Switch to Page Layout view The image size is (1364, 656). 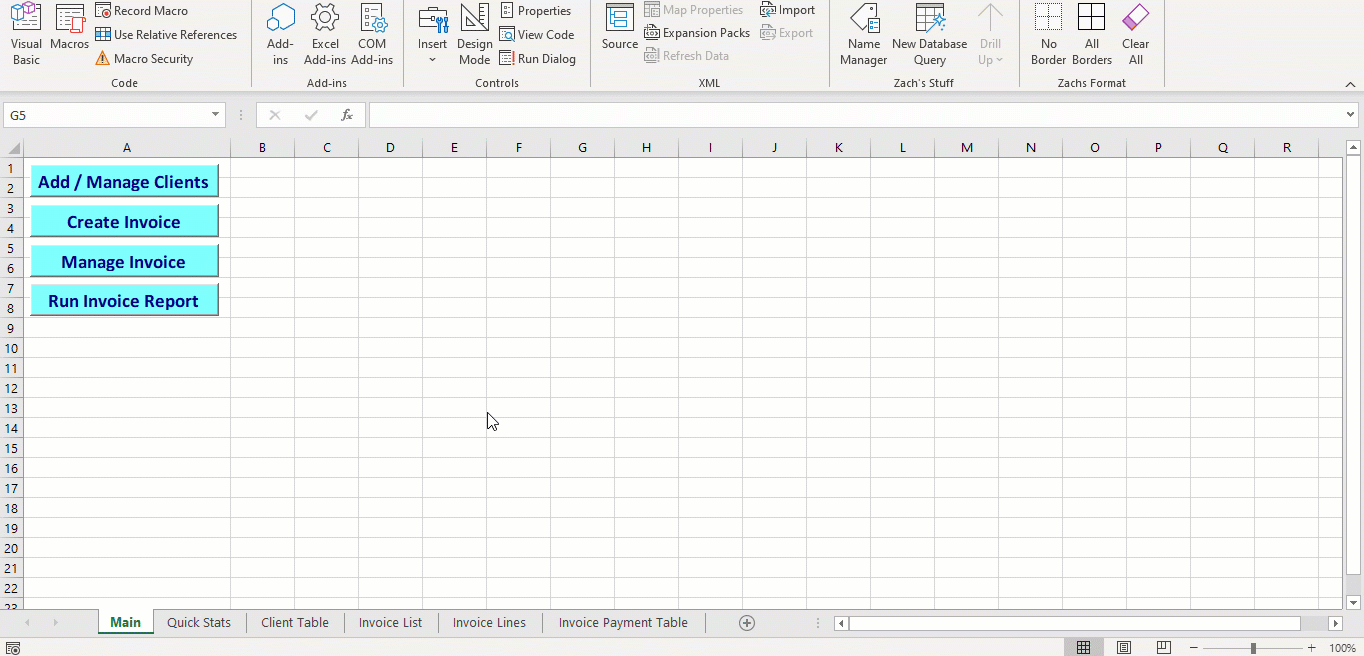[1124, 648]
